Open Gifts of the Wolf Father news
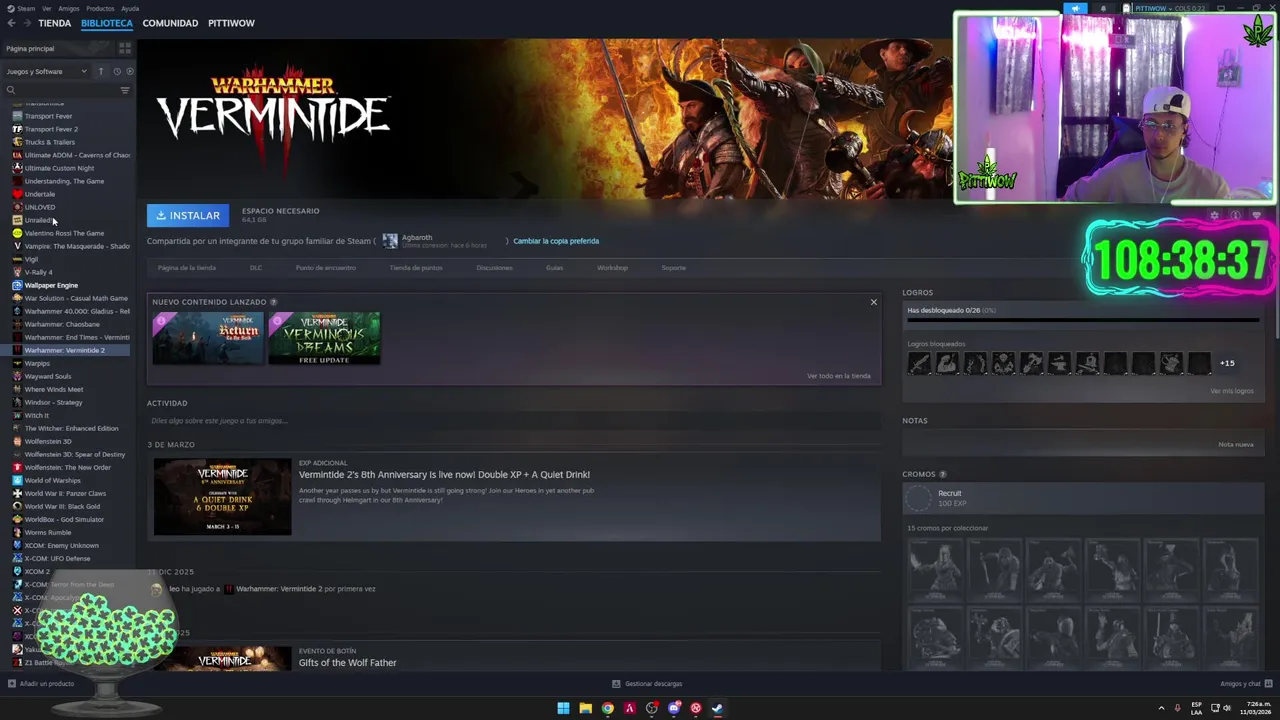This screenshot has height=720, width=1280. pyautogui.click(x=347, y=663)
